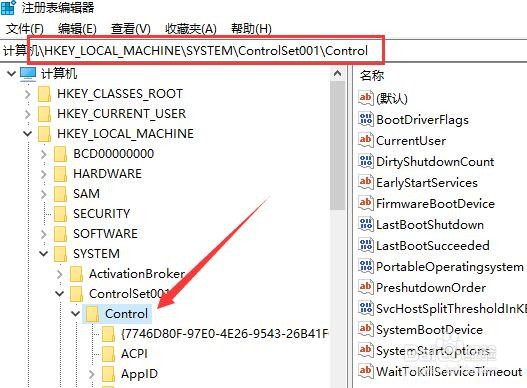
Task: Click the BootDriverFlags binary value icon
Action: click(x=366, y=119)
